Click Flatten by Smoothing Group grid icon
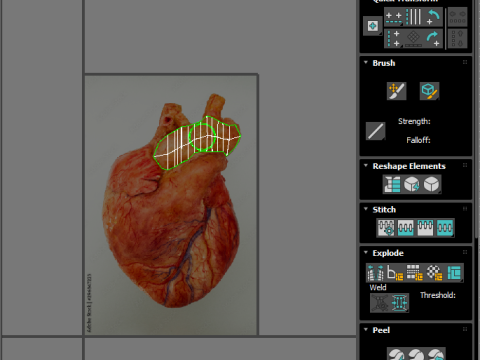Image resolution: width=480 pixels, height=360 pixels. (x=415, y=273)
